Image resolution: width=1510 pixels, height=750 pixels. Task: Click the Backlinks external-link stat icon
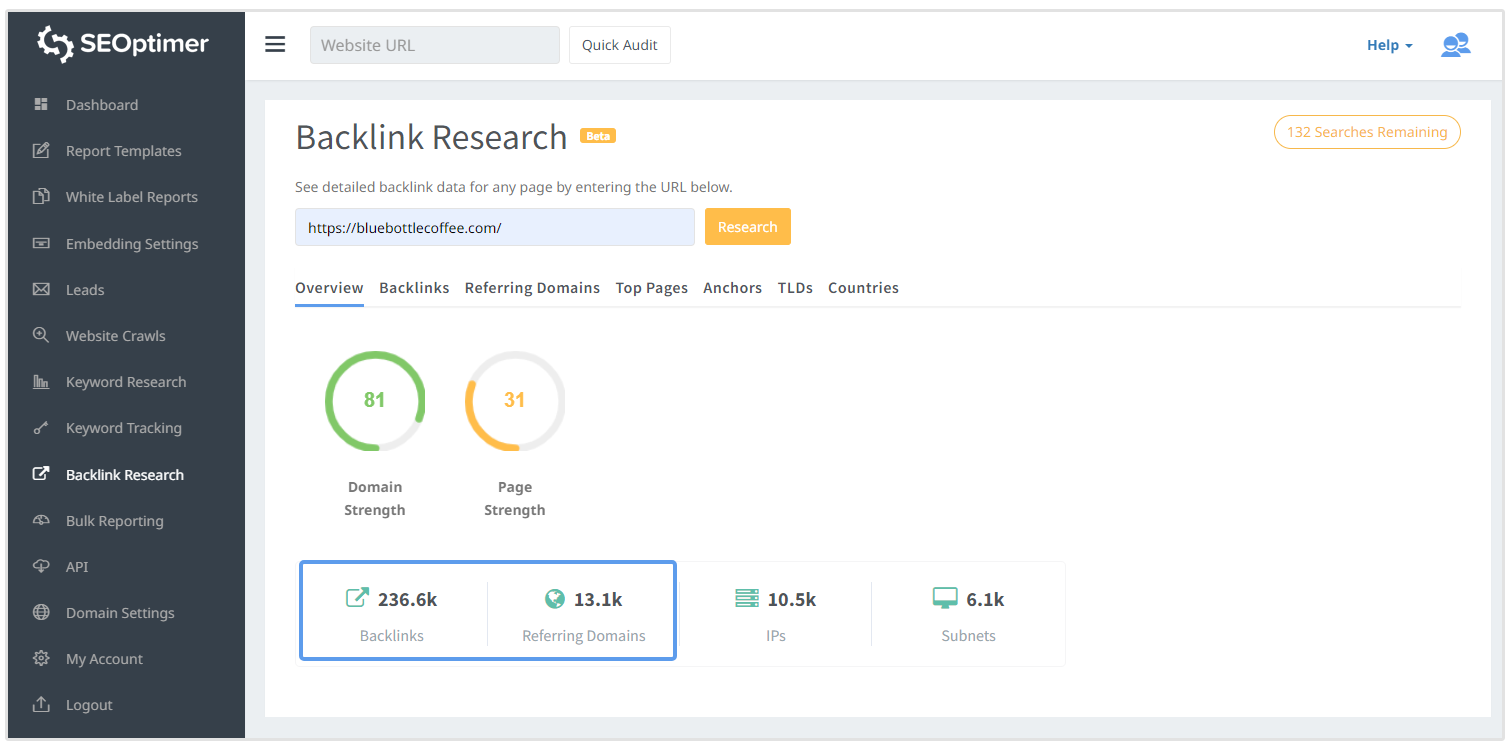(357, 598)
